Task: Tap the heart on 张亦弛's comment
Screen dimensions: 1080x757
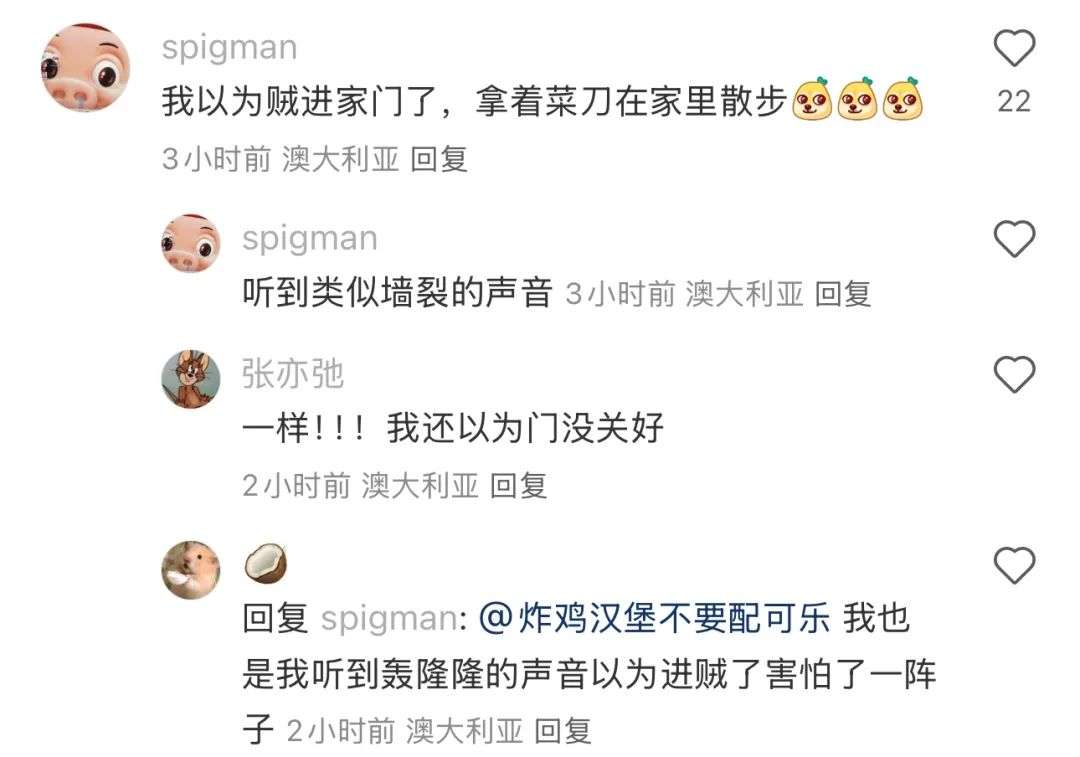Action: point(1015,374)
